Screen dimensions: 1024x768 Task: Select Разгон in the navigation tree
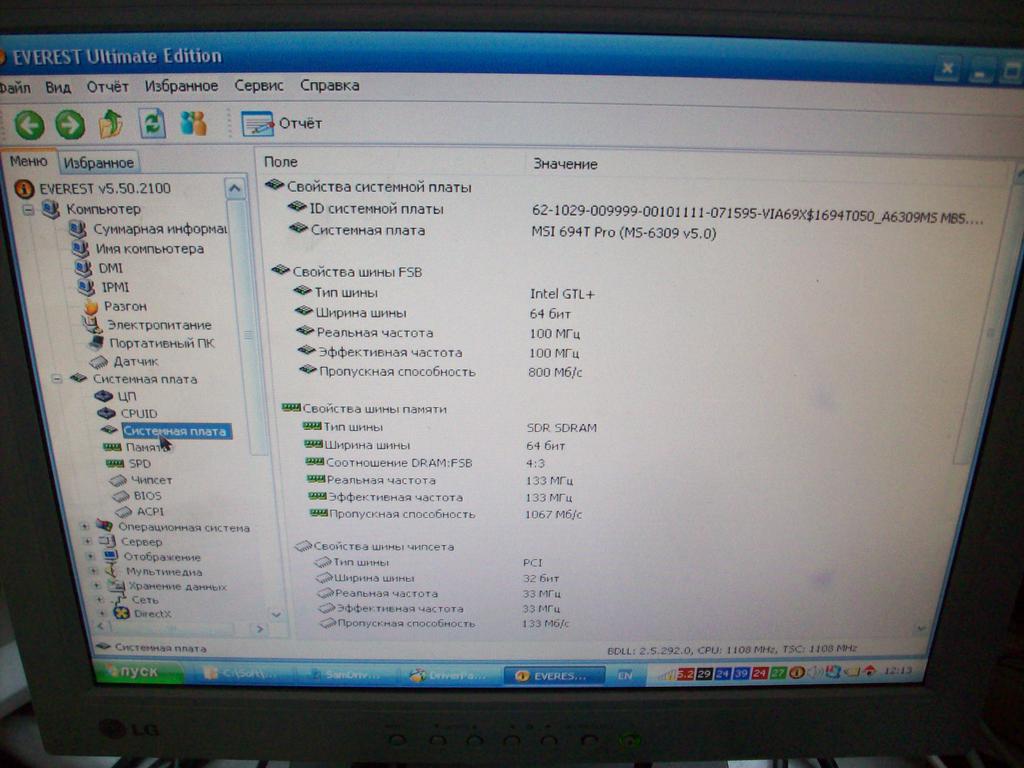pyautogui.click(x=124, y=306)
